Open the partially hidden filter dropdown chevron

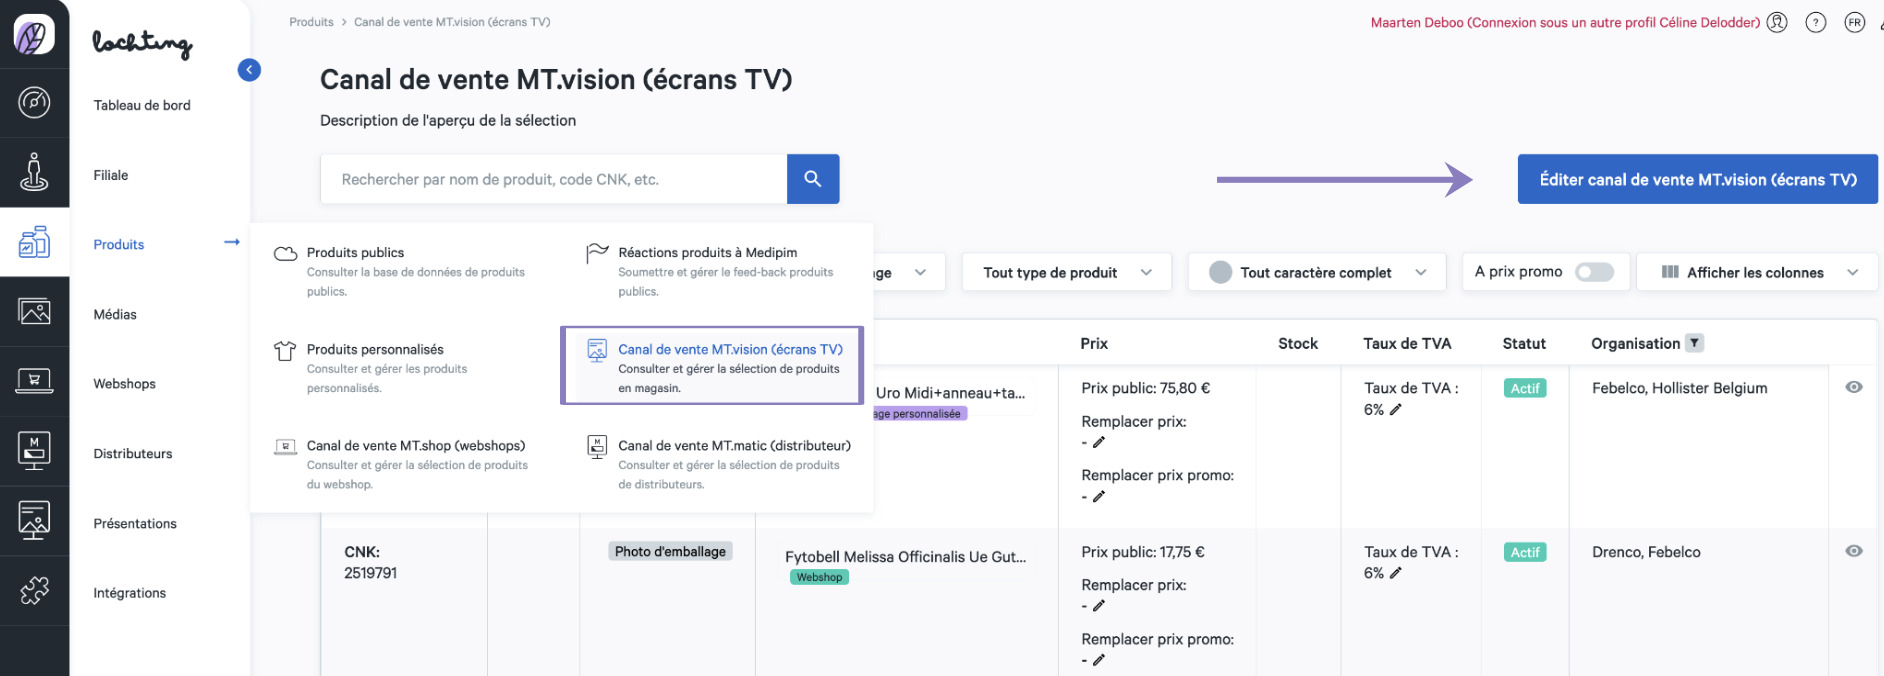[x=920, y=272]
